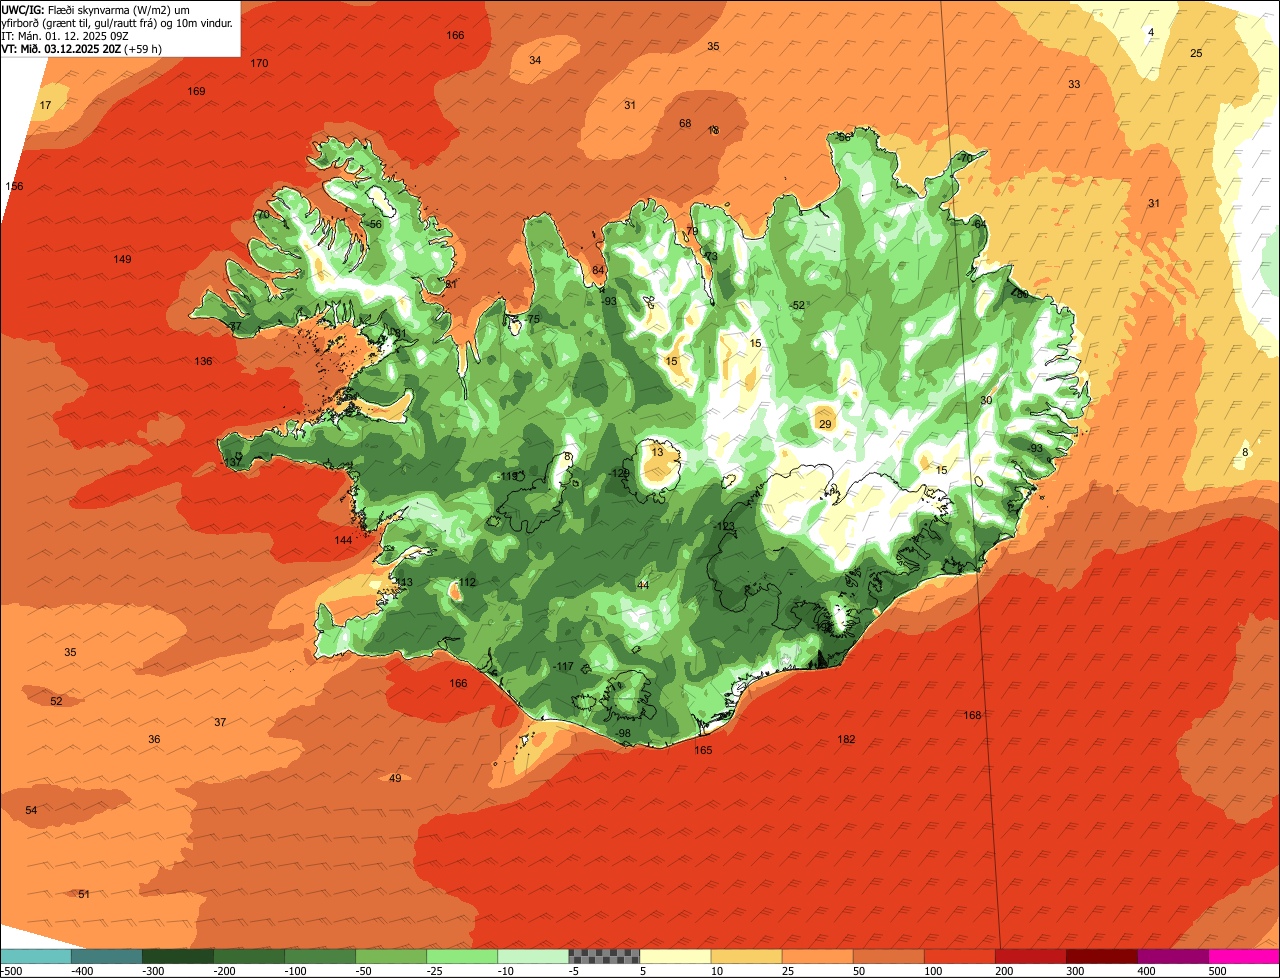Click the line starting 'yfirborð (grænt til, gul/rautt frá)'
The image size is (1280, 978).
(x=117, y=22)
